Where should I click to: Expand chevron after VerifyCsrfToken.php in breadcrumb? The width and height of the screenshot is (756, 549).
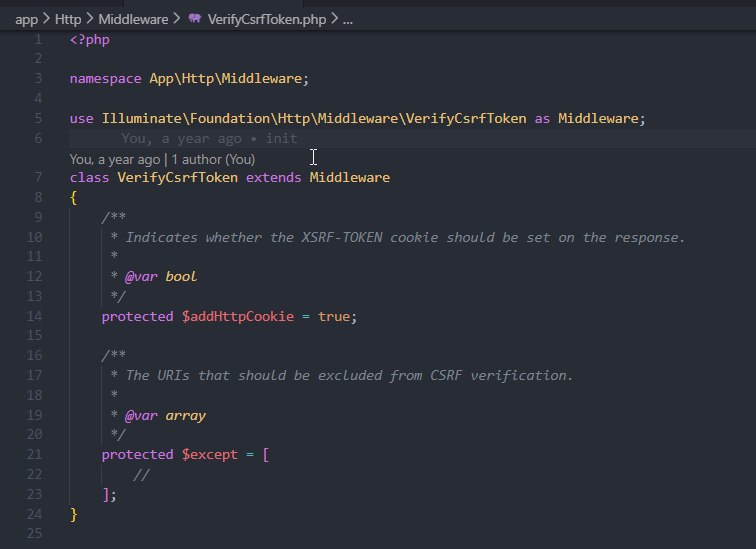[334, 19]
